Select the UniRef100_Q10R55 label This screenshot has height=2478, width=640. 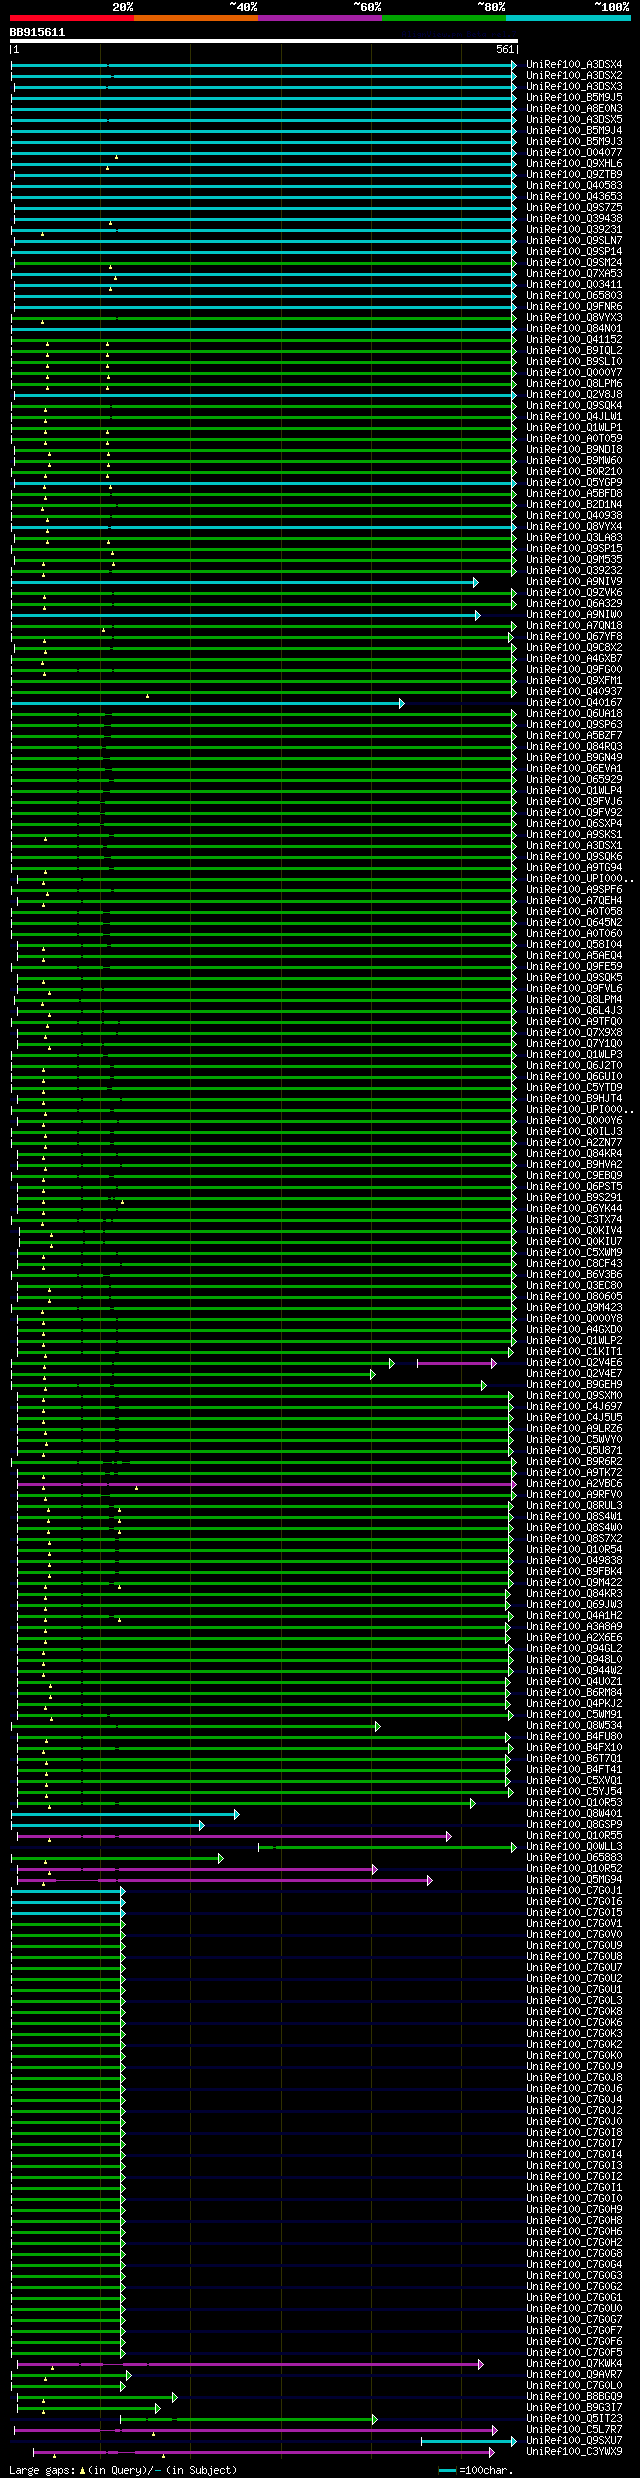tap(574, 1835)
